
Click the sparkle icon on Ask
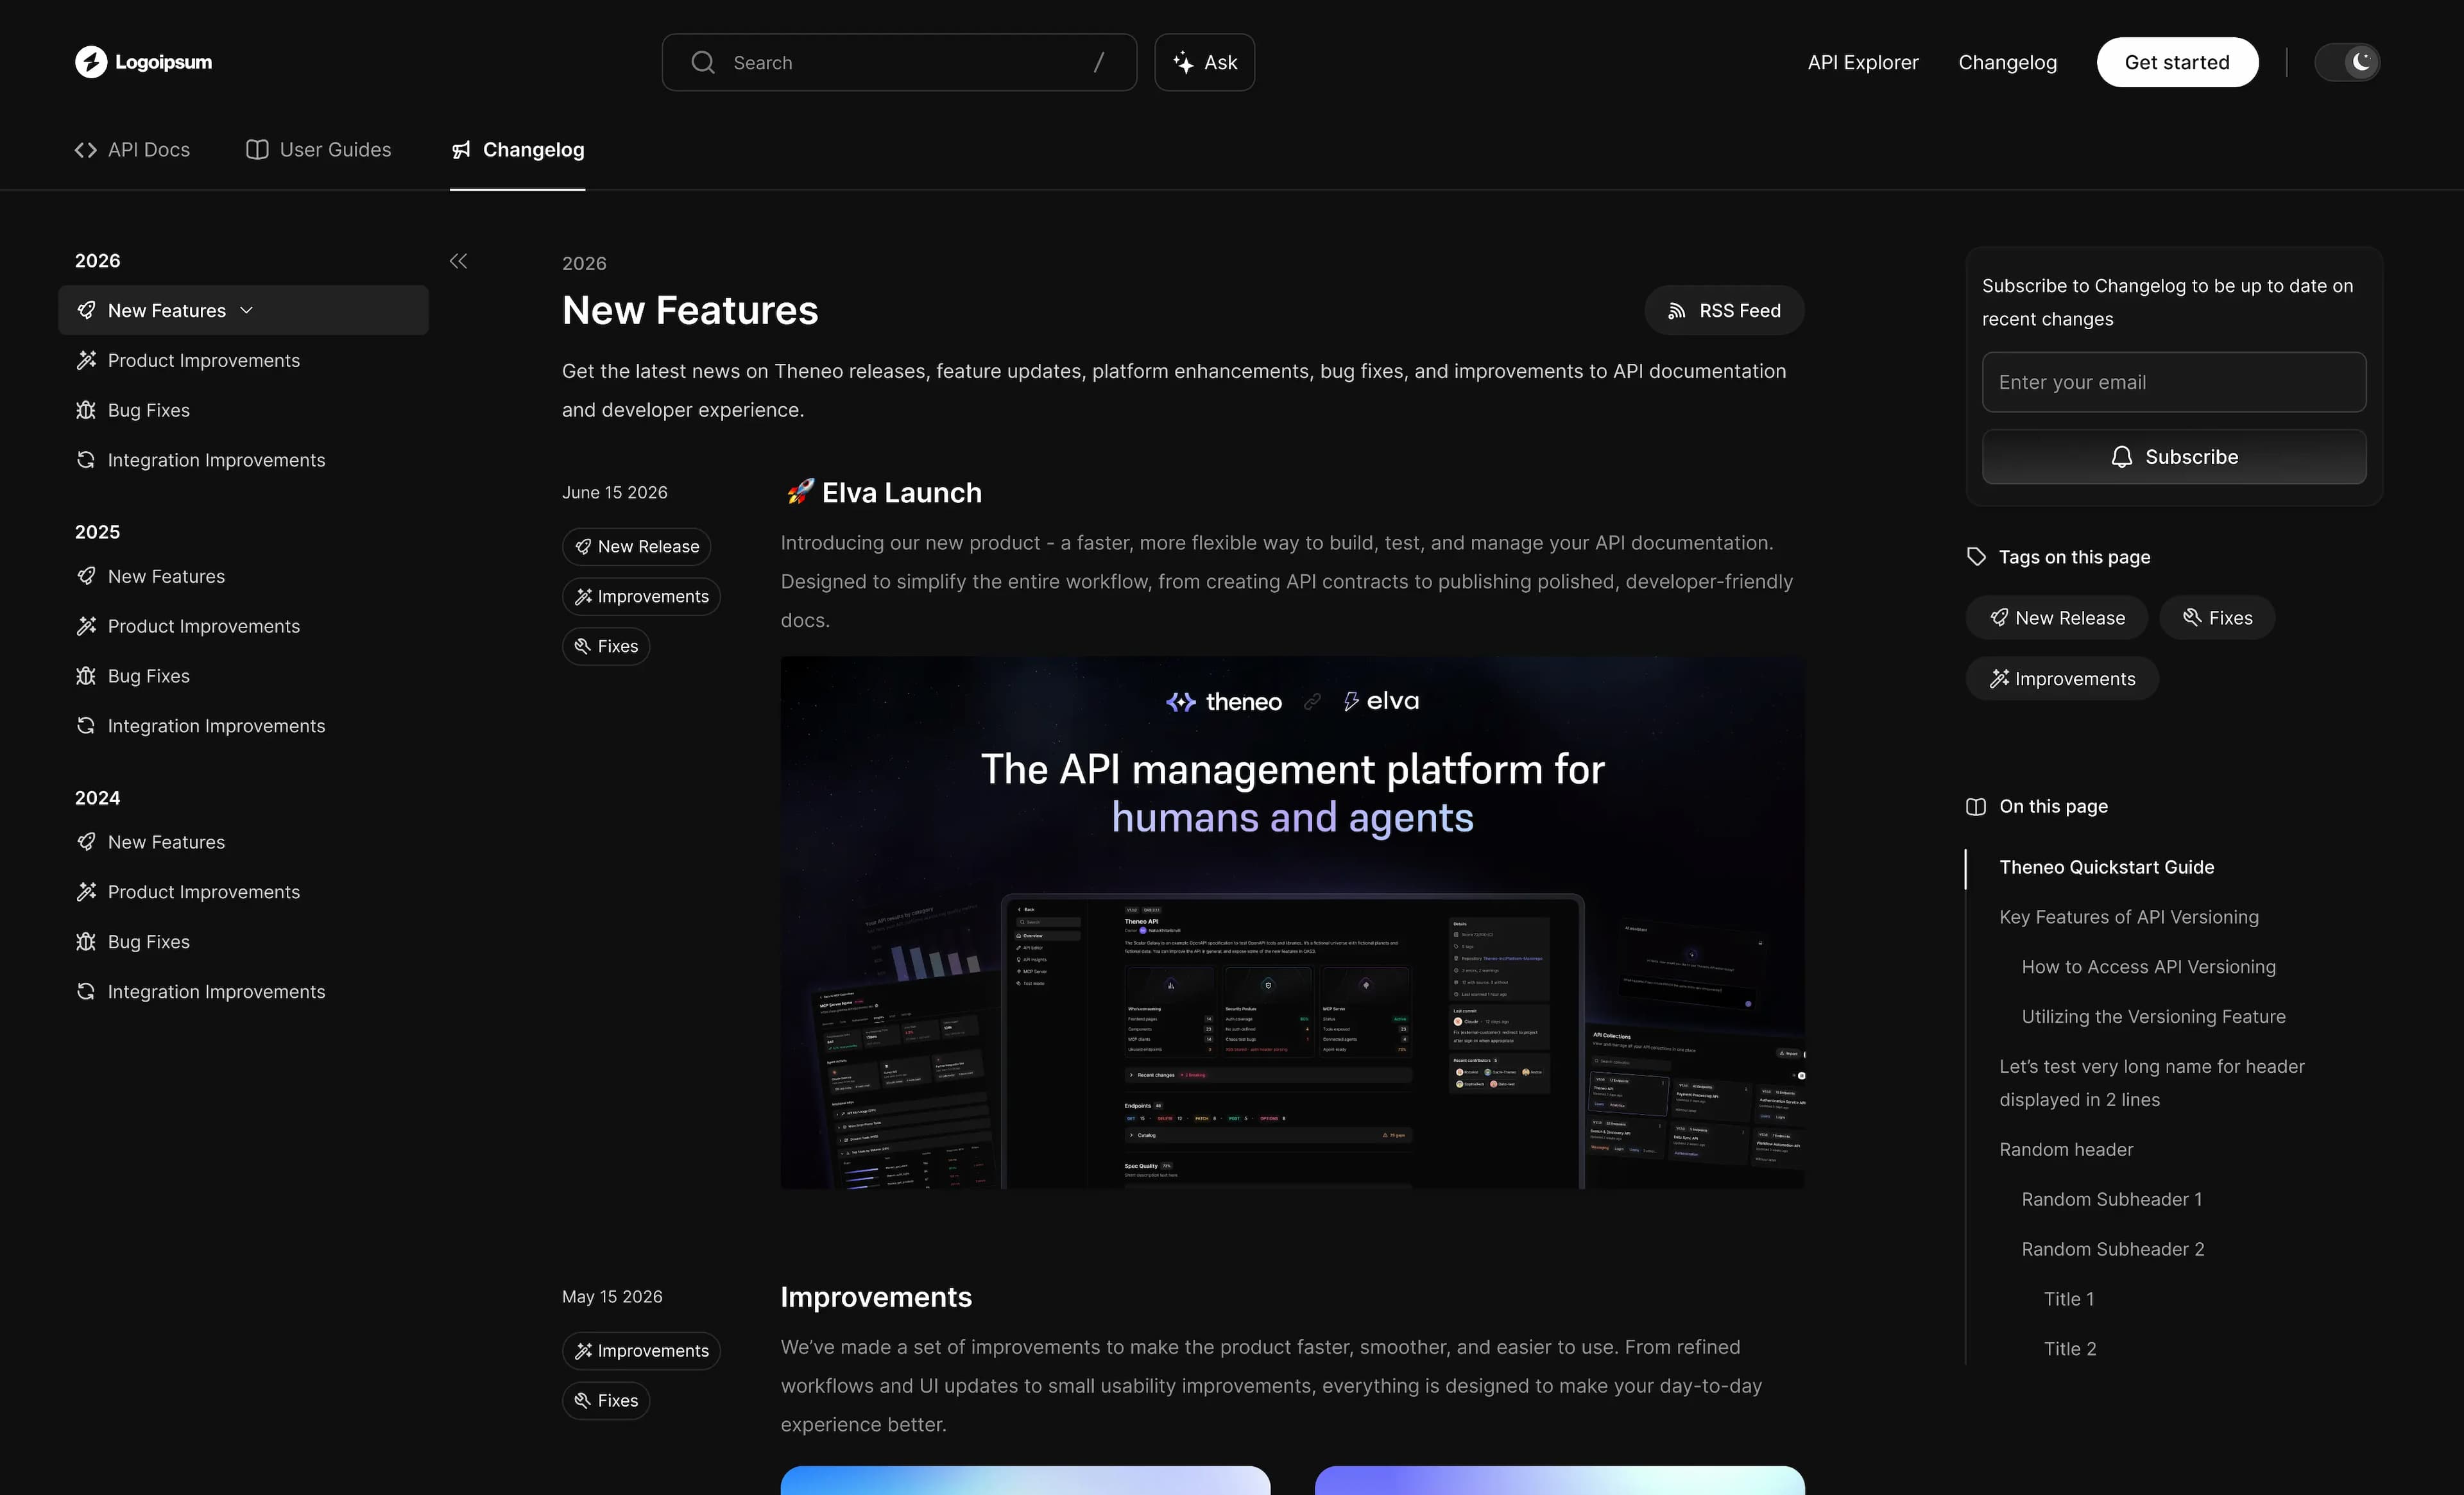(1183, 62)
